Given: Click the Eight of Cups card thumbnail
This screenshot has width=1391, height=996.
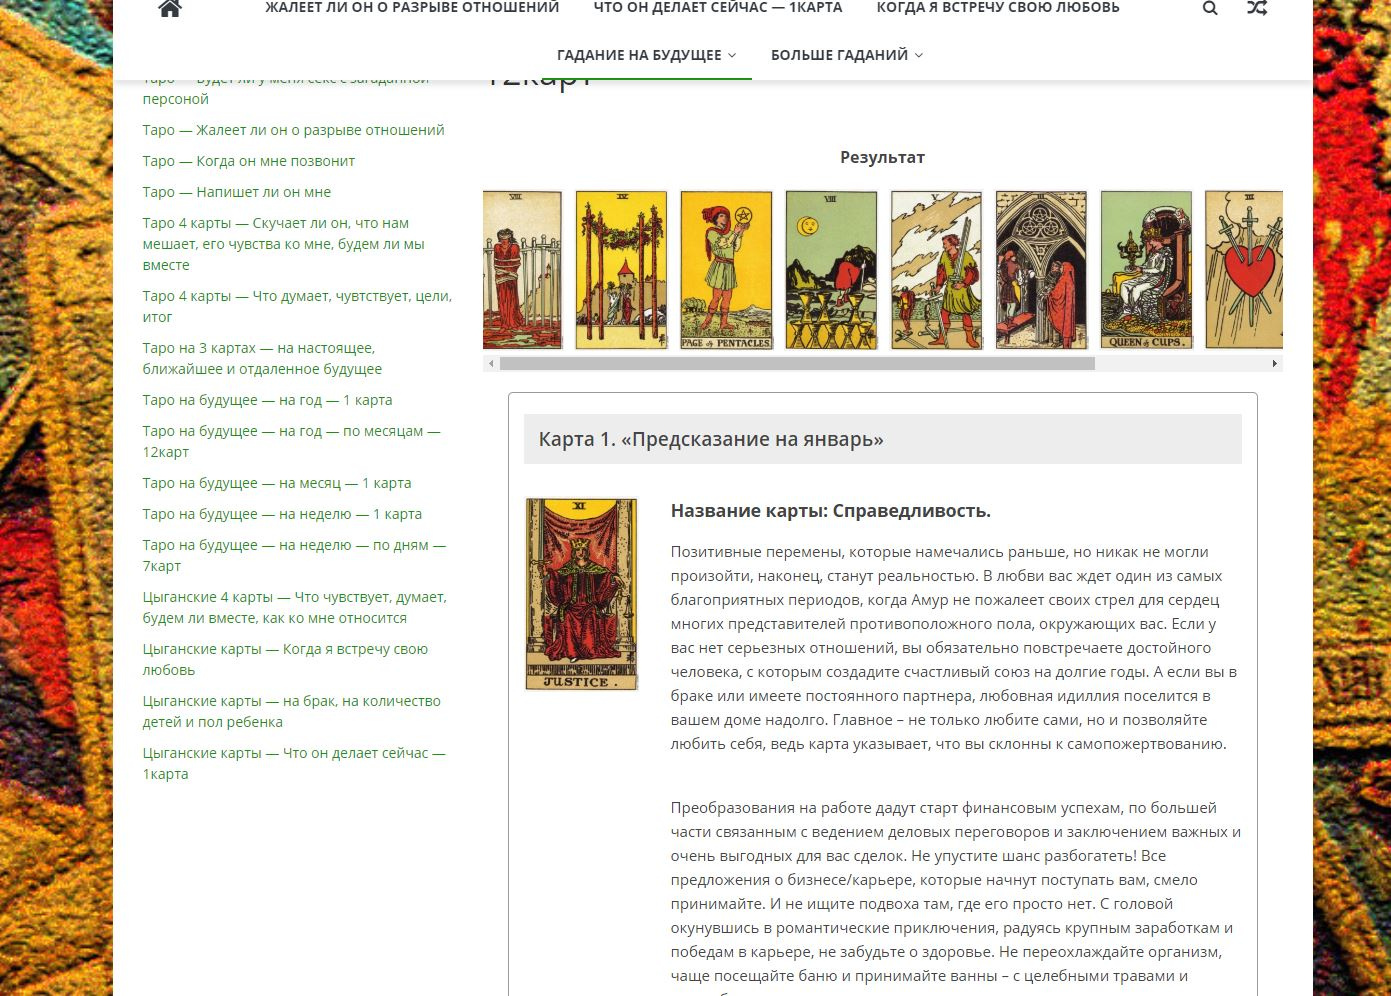Looking at the screenshot, I should click(x=831, y=270).
